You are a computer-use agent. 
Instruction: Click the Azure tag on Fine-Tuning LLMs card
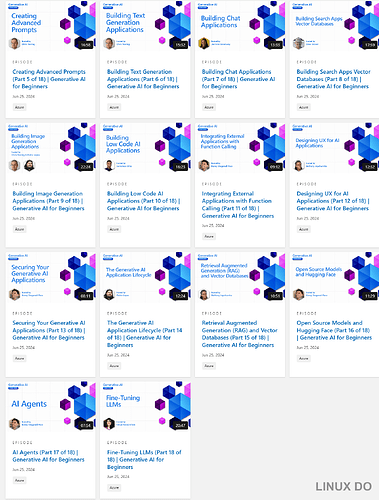click(114, 488)
